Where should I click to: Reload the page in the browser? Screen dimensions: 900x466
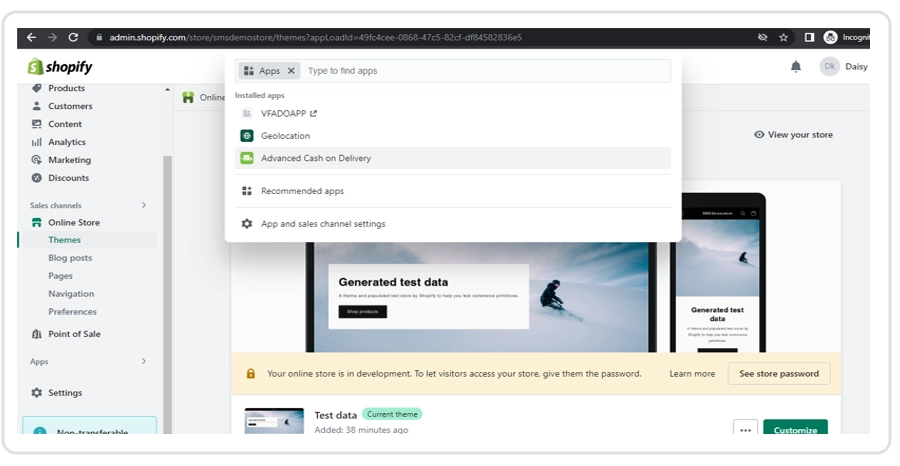click(x=73, y=37)
